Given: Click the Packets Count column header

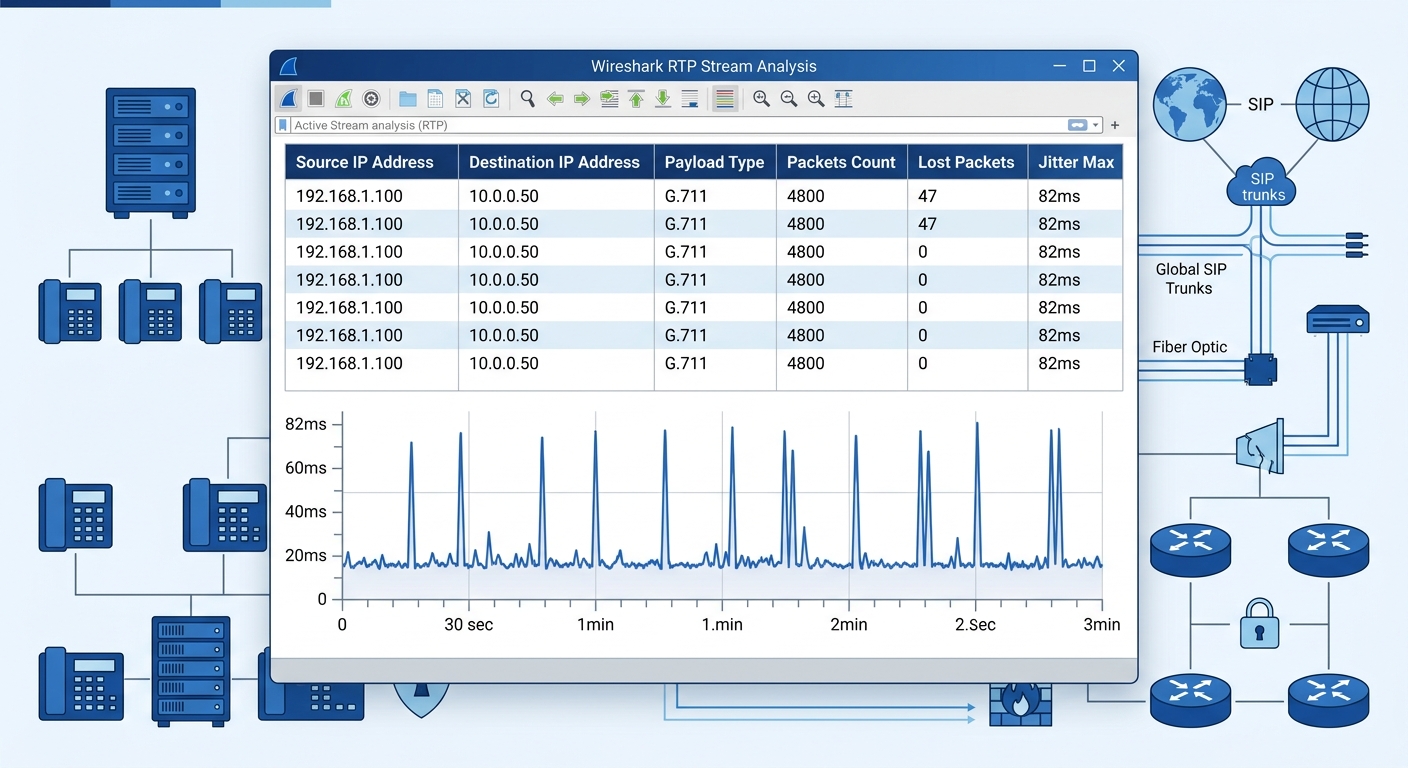Looking at the screenshot, I should [x=842, y=162].
